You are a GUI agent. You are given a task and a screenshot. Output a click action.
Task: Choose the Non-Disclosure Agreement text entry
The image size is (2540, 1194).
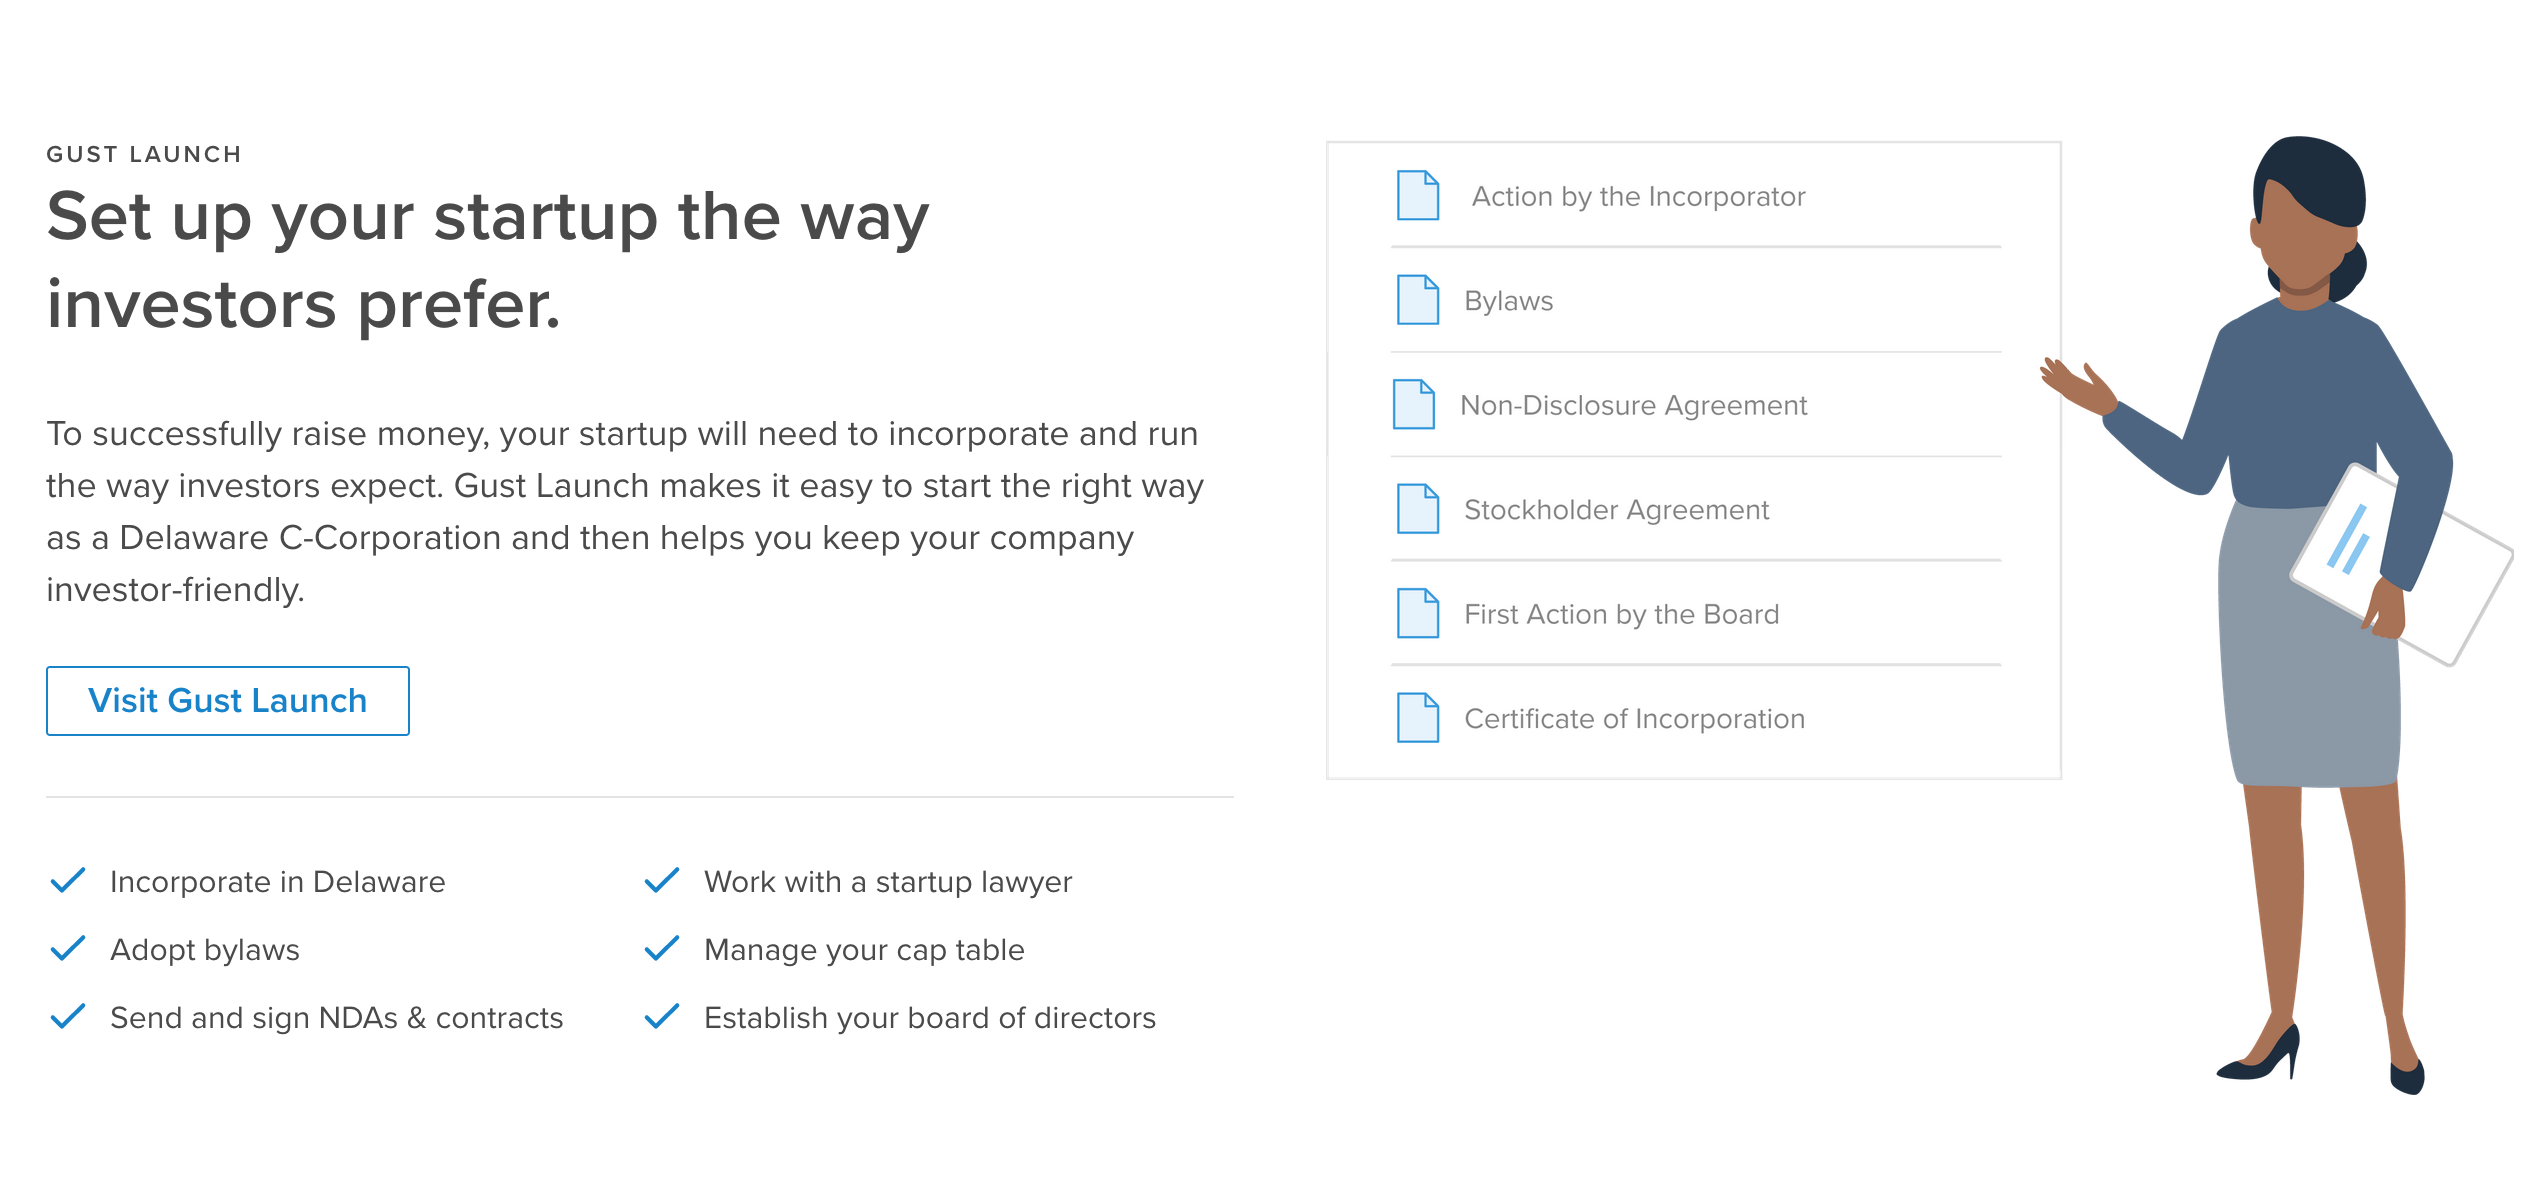(1633, 405)
